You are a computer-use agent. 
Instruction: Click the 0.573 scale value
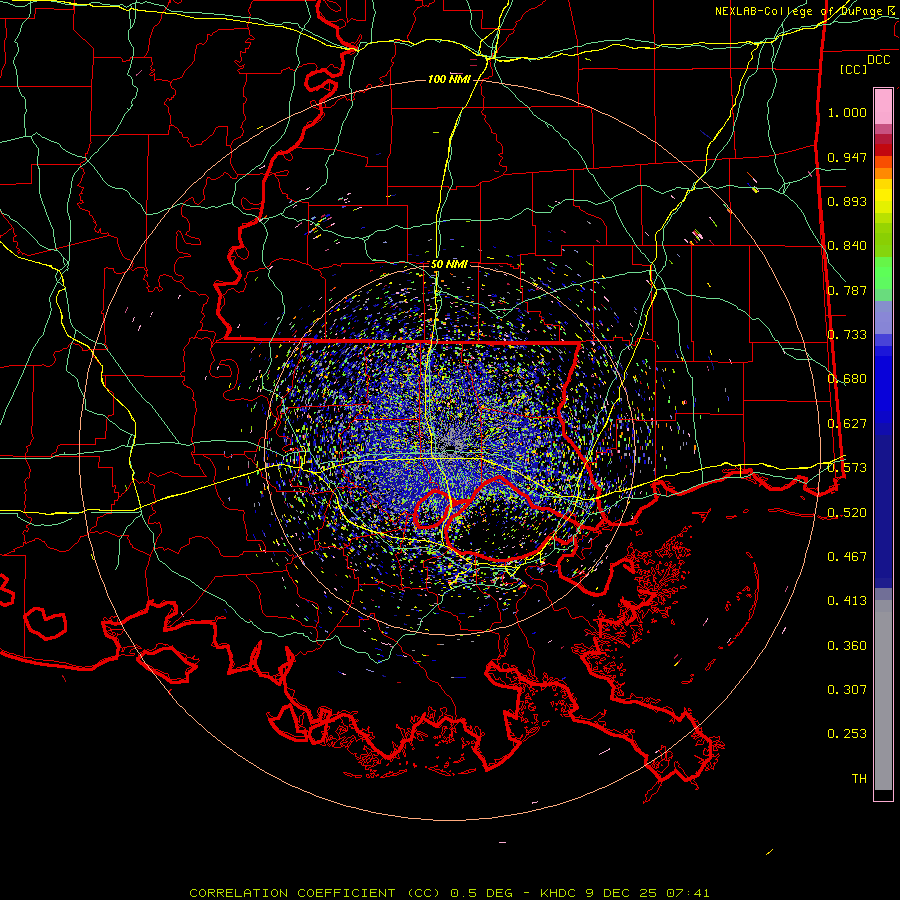click(x=847, y=468)
